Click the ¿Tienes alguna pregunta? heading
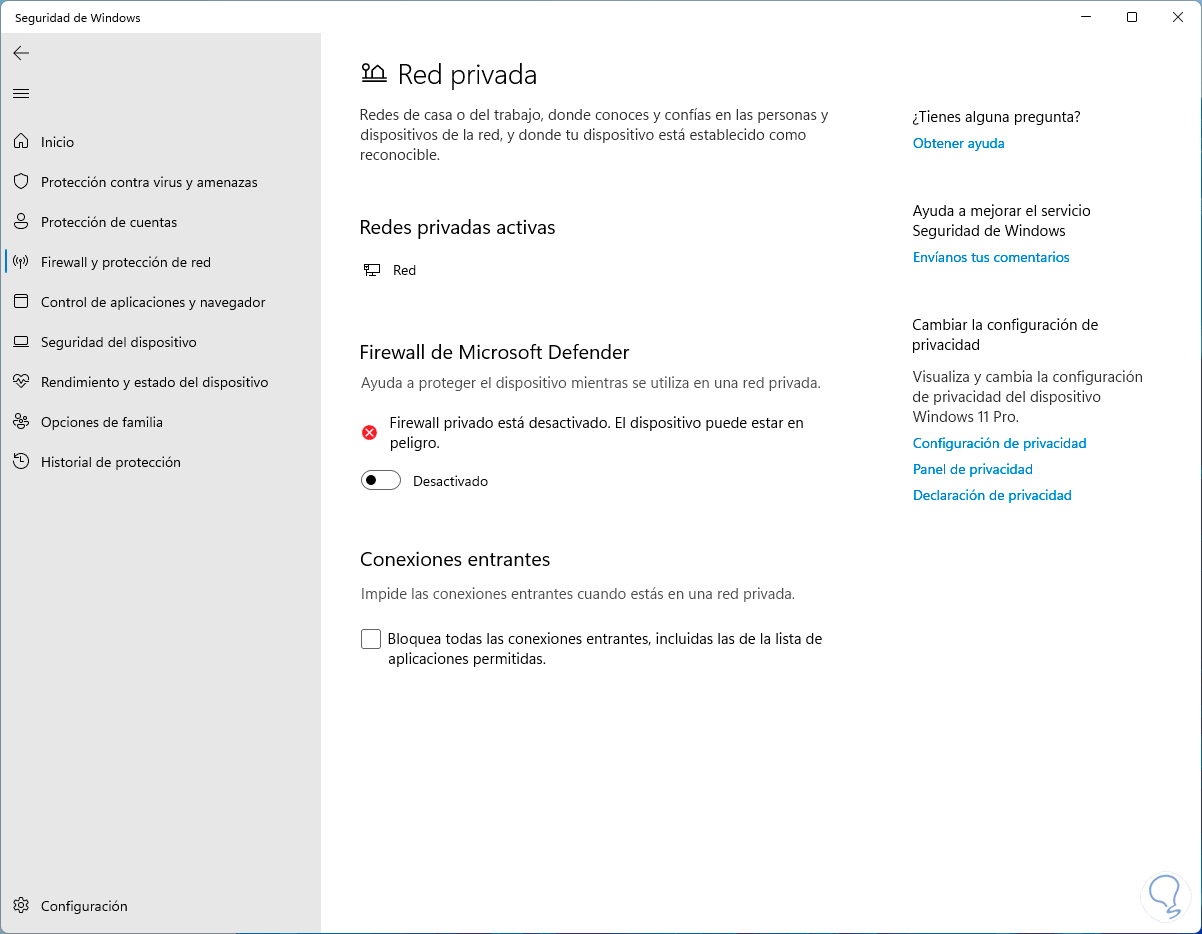This screenshot has width=1202, height=934. (x=996, y=117)
